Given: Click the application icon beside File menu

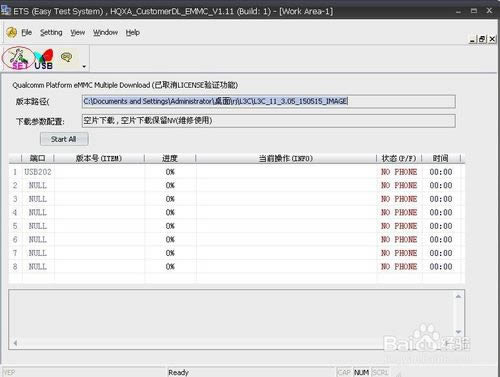Looking at the screenshot, I should pyautogui.click(x=11, y=32).
